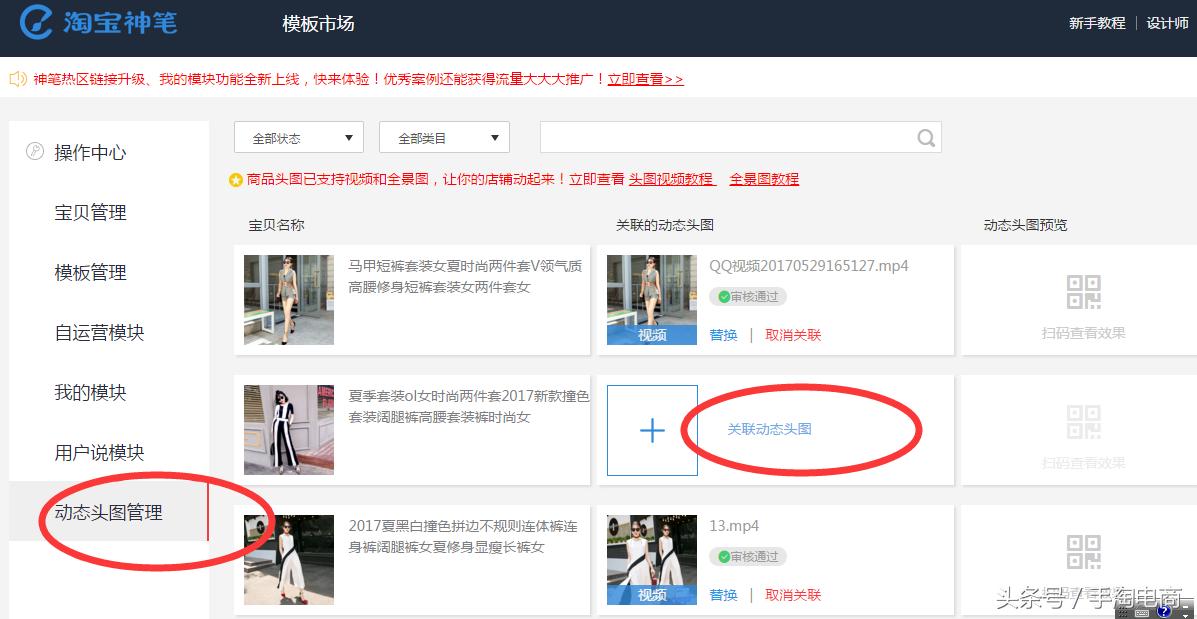Open the 全部状态 dropdown
Image resolution: width=1197 pixels, height=619 pixels.
[x=298, y=137]
